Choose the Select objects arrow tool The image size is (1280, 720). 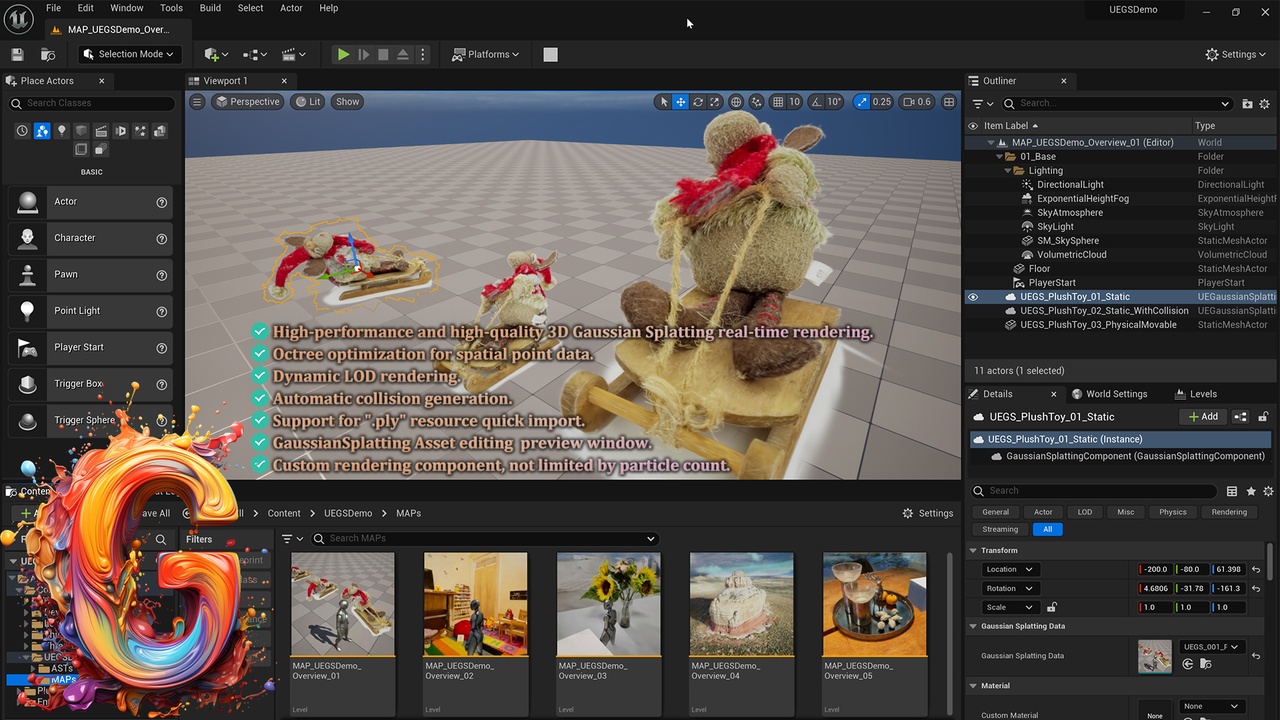(x=663, y=102)
